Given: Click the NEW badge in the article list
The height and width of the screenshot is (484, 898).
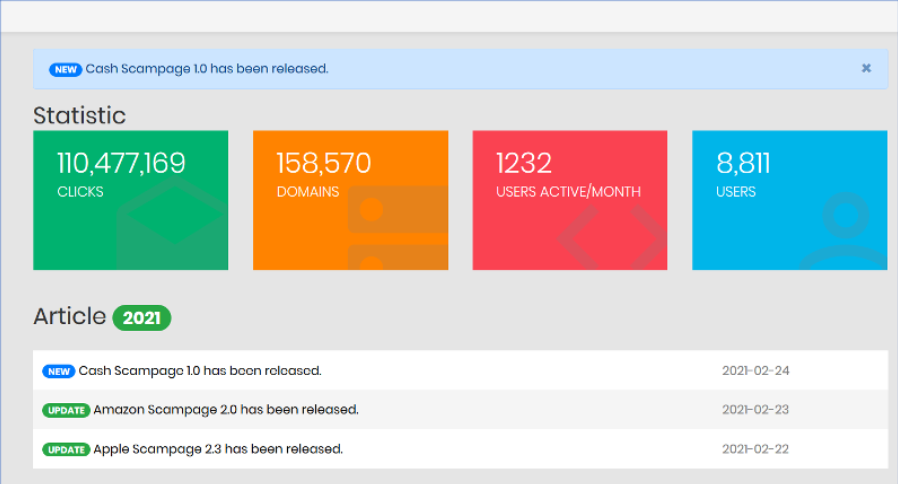Looking at the screenshot, I should coord(58,371).
